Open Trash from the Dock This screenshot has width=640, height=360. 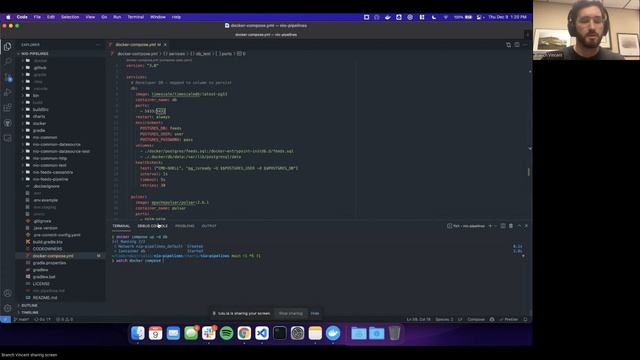pyautogui.click(x=394, y=333)
